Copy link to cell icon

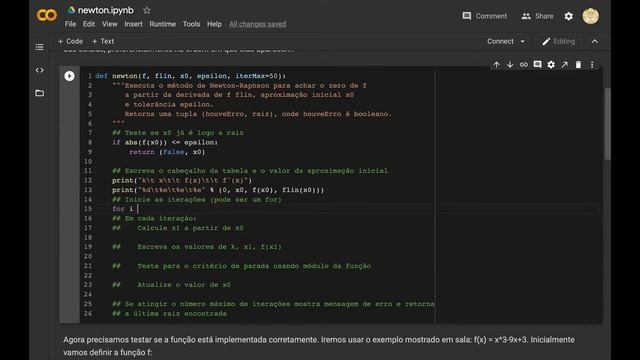click(x=524, y=64)
